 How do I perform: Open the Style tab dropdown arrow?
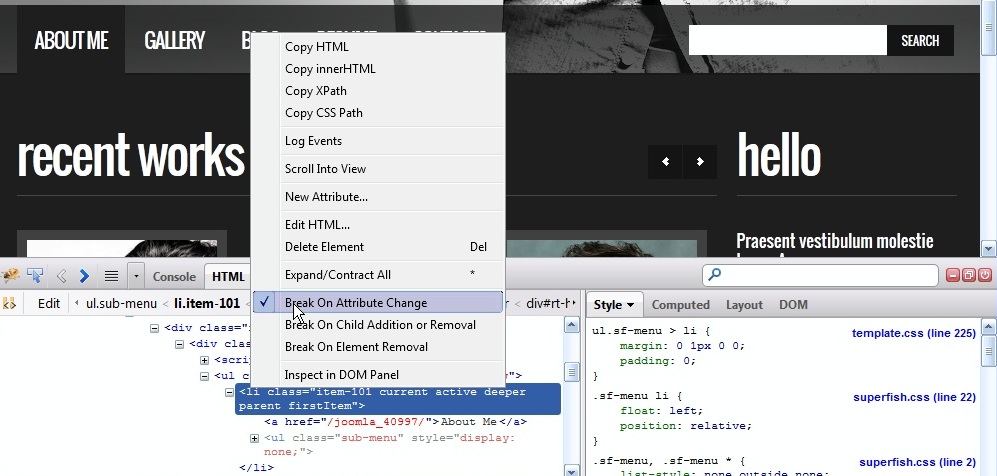pos(631,305)
